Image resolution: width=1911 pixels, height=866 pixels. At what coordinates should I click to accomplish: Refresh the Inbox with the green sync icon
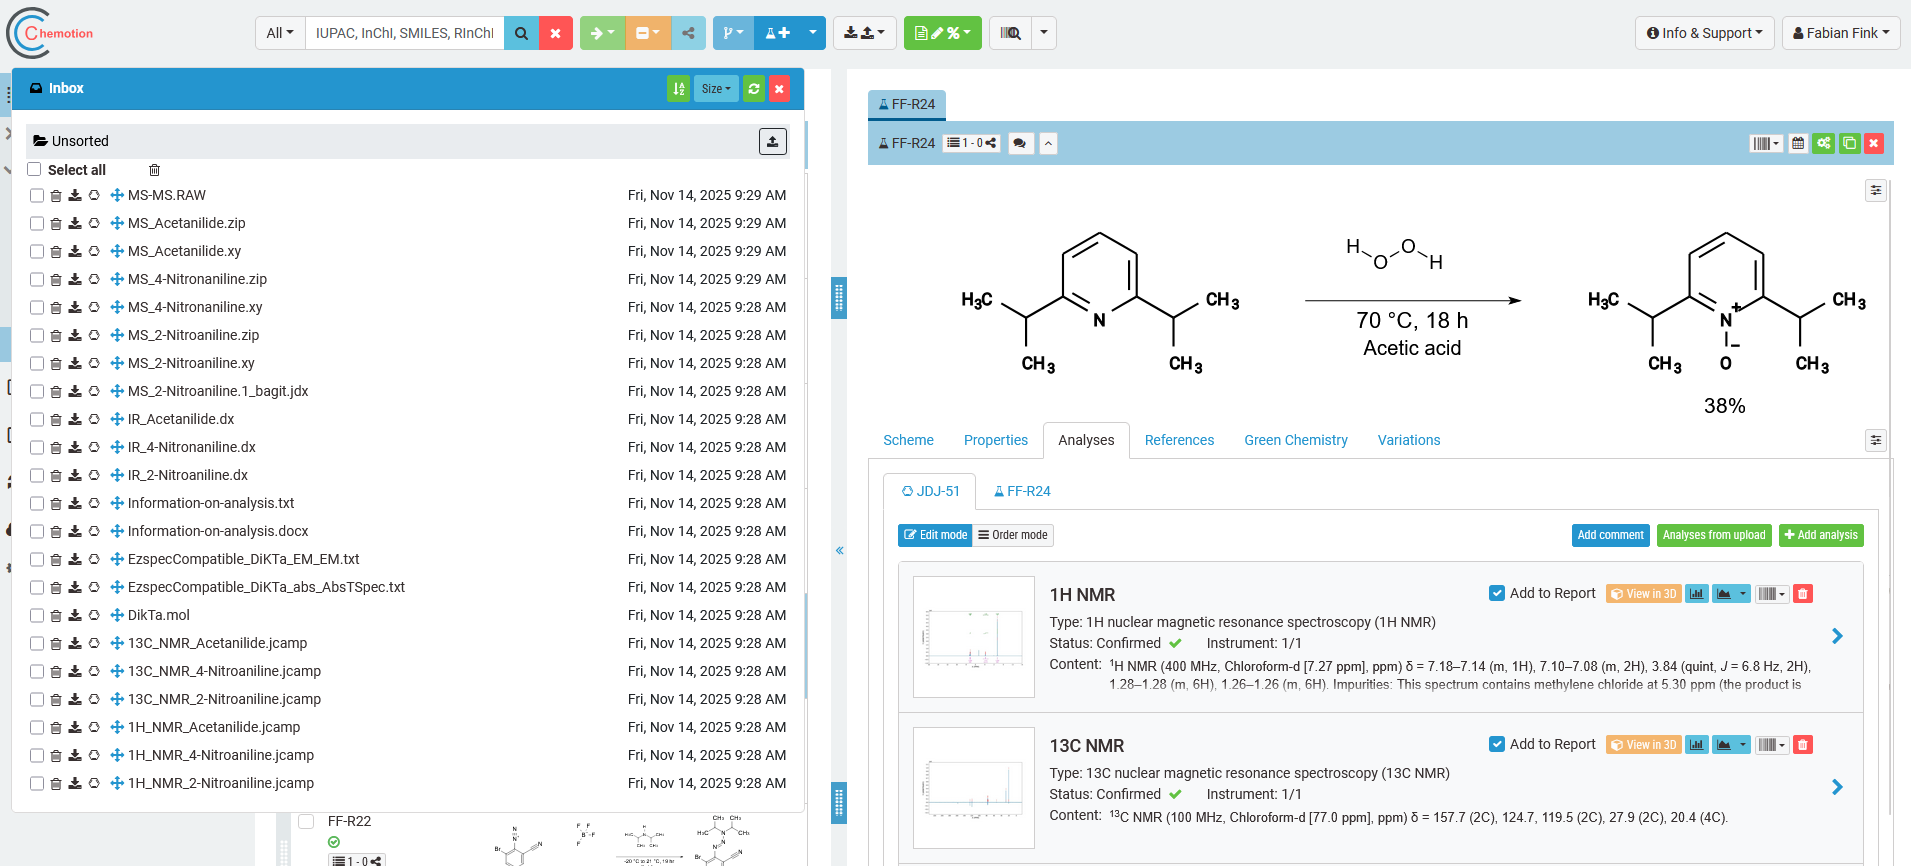(754, 89)
